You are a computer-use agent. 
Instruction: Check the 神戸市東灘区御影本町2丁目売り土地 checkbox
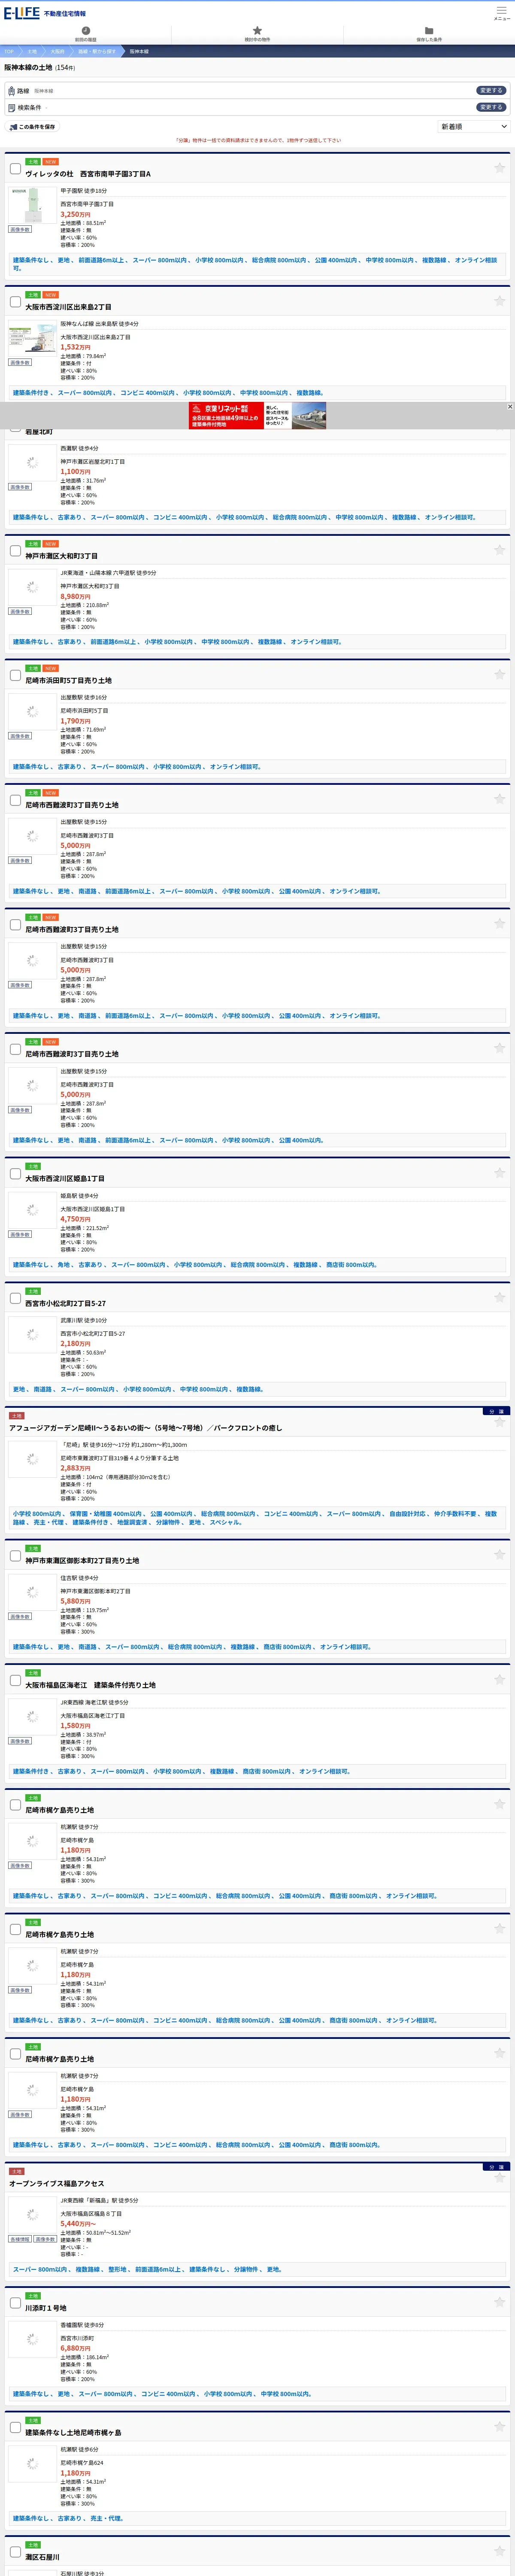point(15,1555)
